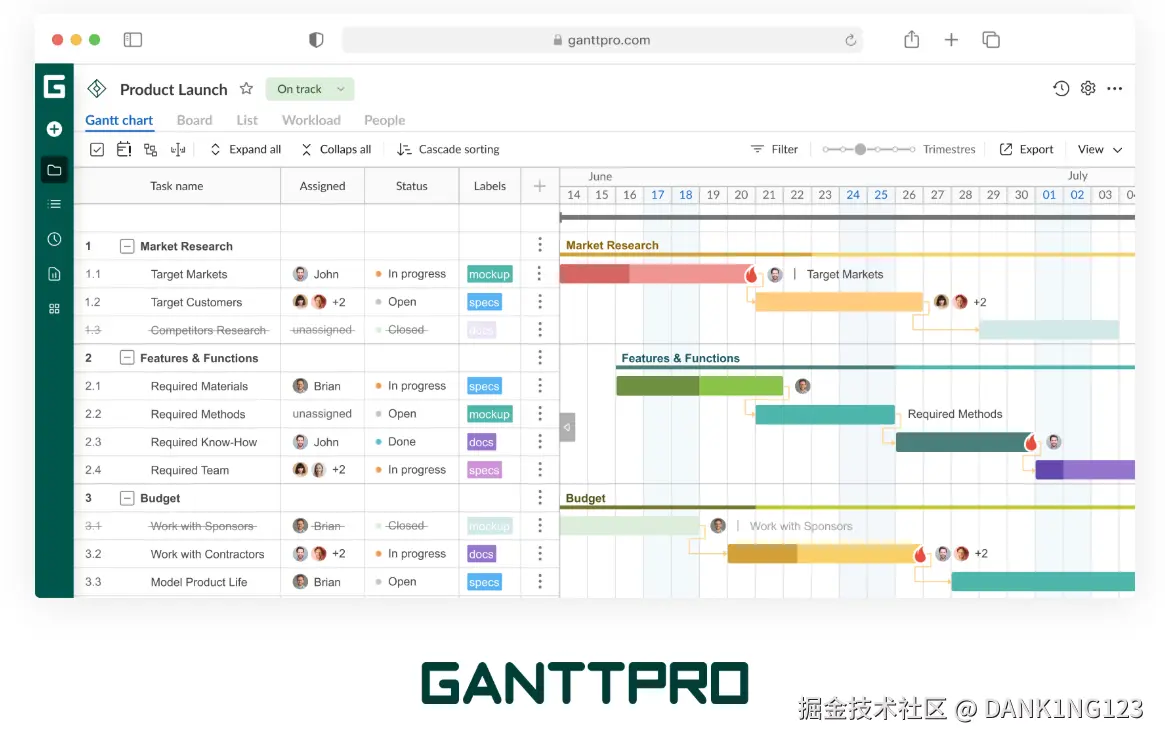Click the grid collapse arrow handle
Viewport: 1165px width, 744px height.
pos(567,427)
